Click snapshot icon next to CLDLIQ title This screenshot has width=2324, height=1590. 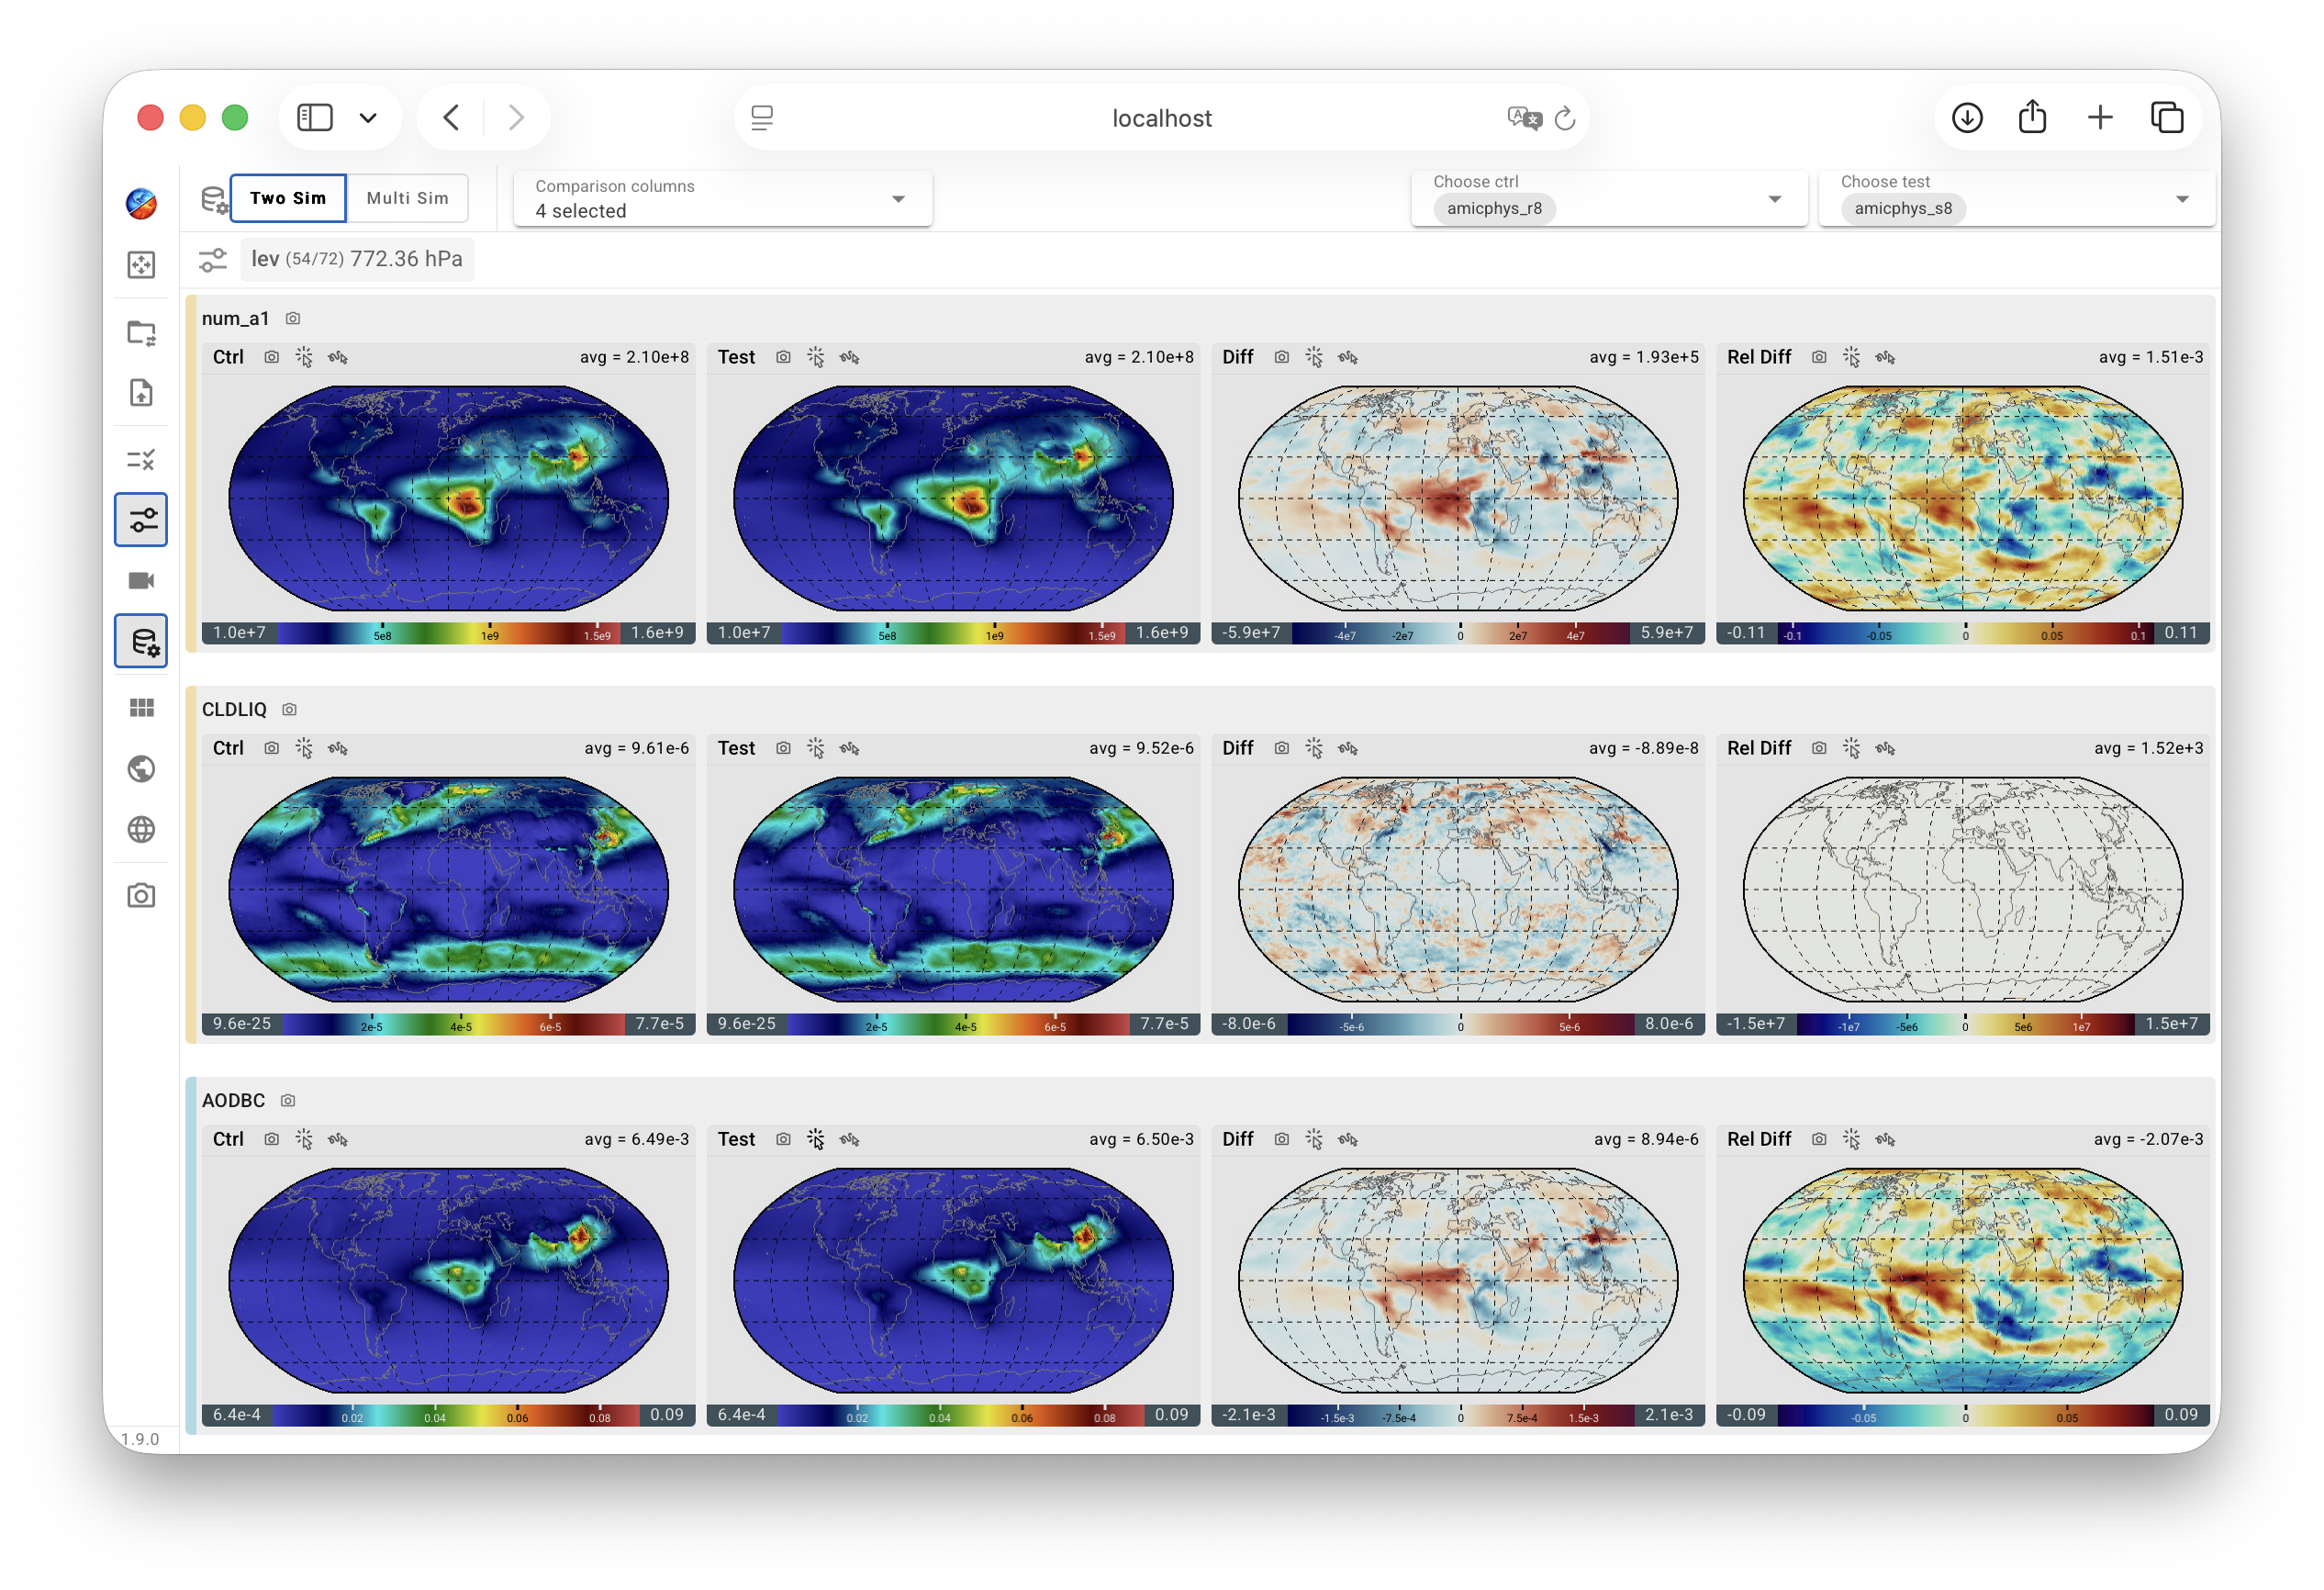[289, 710]
